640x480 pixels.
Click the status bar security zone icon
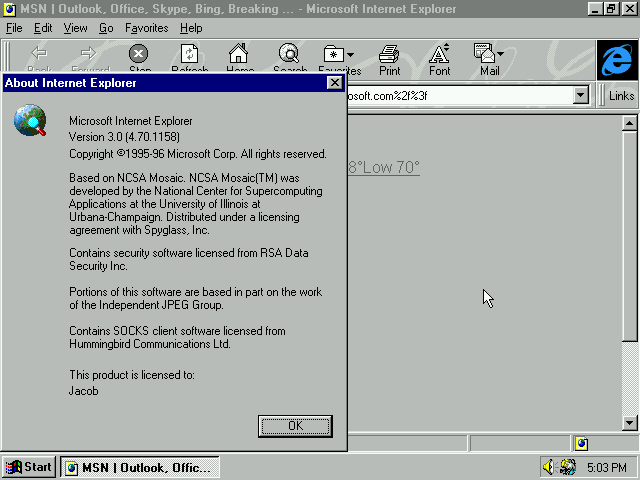[582, 444]
